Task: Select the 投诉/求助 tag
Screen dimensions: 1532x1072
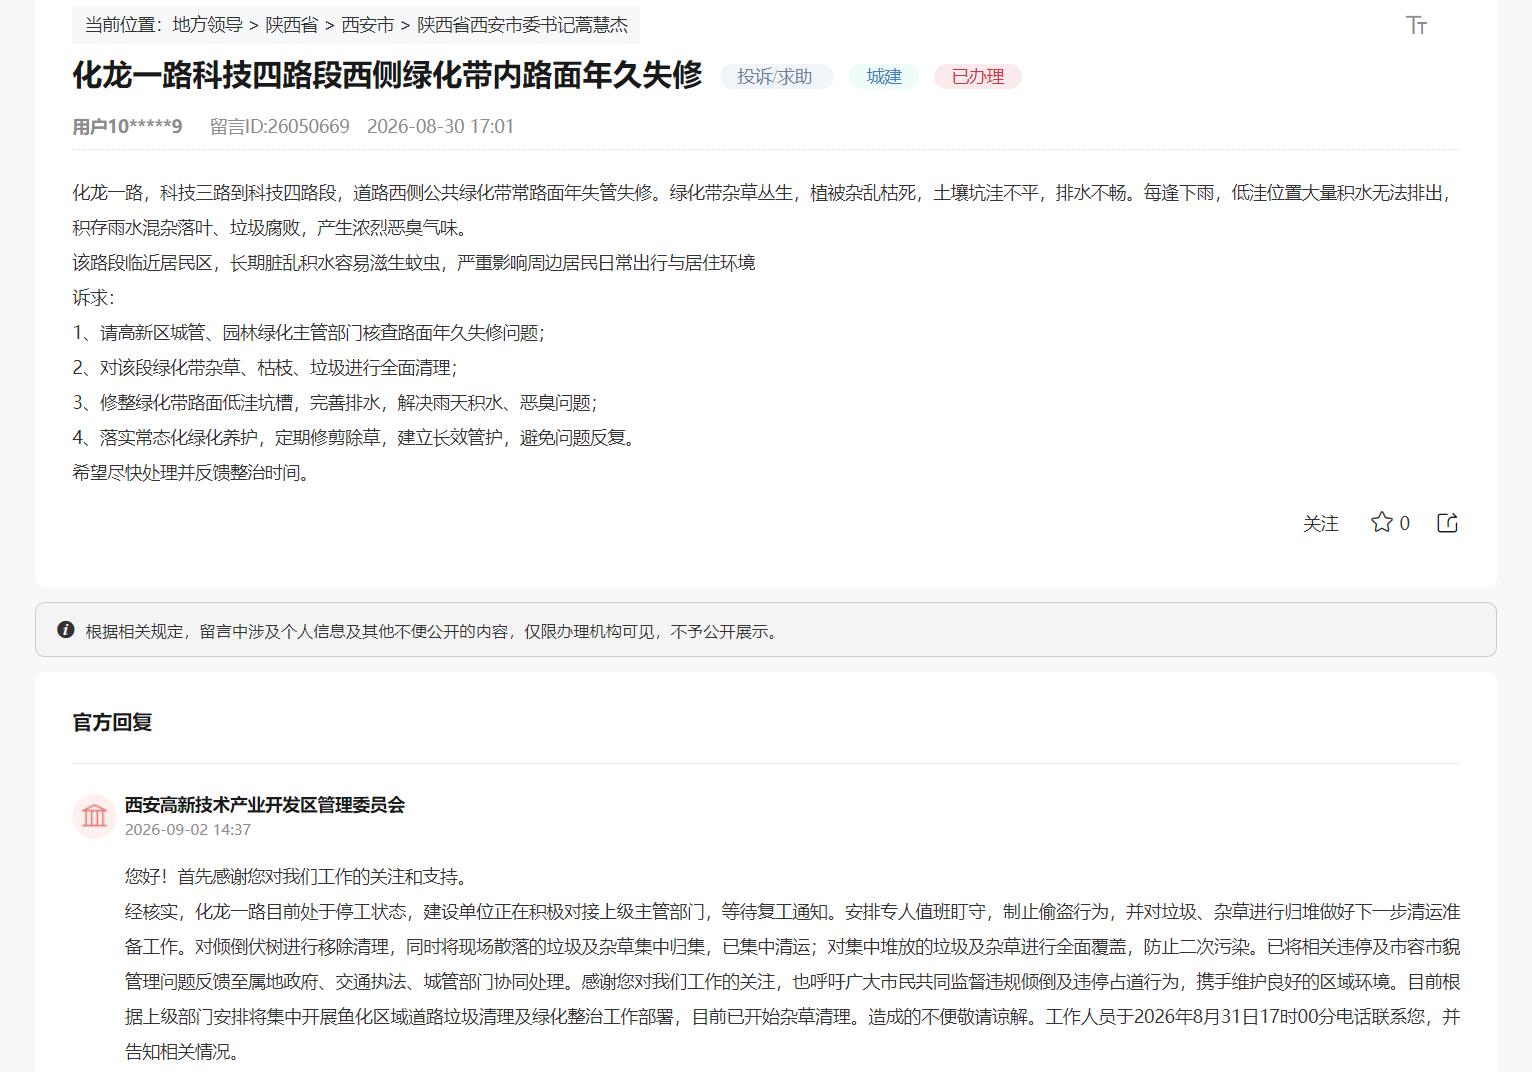Action: click(775, 76)
